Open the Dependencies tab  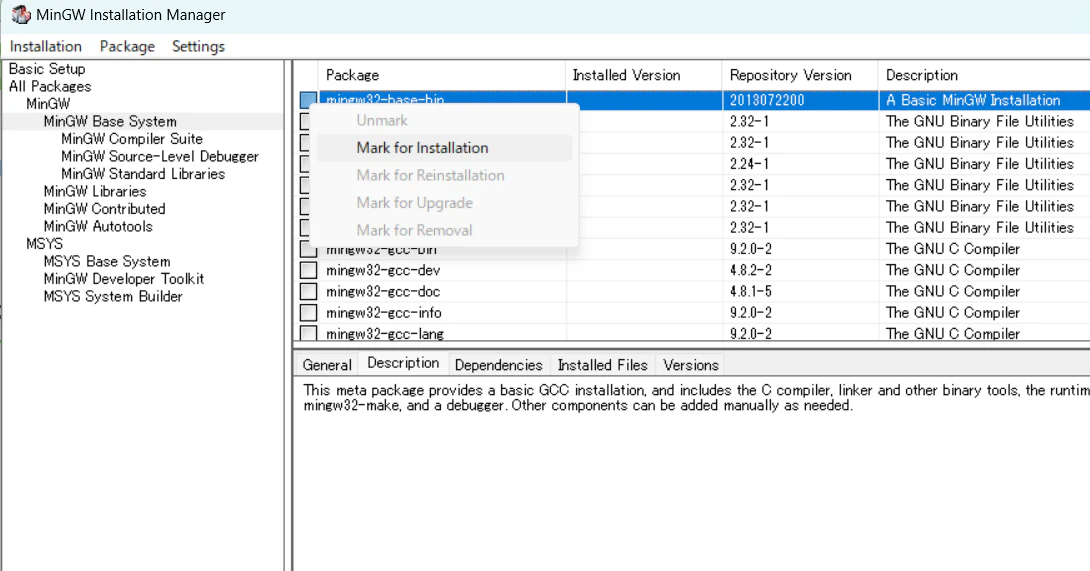pos(498,365)
